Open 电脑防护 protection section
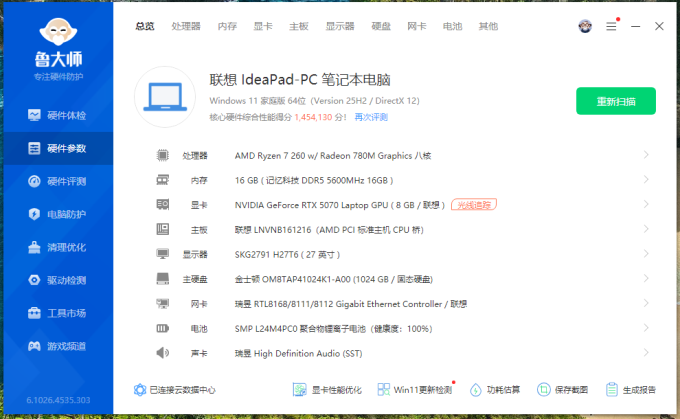 (x=58, y=214)
